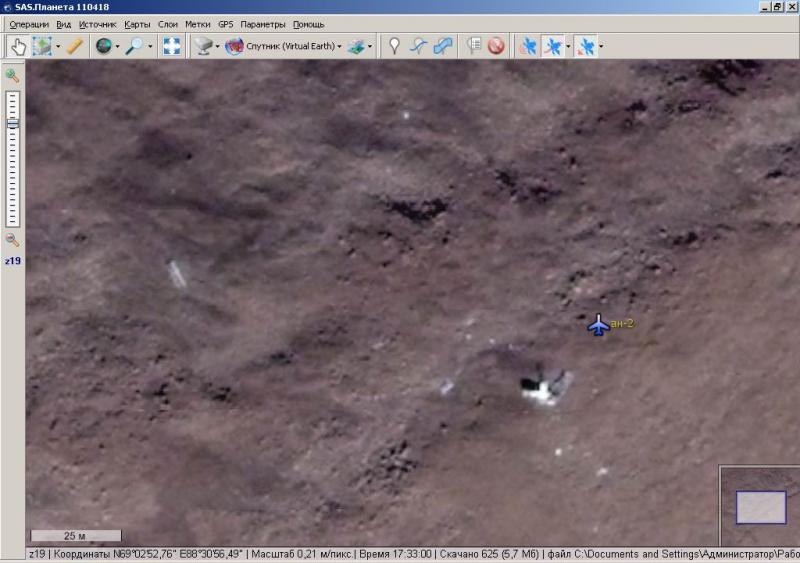The height and width of the screenshot is (563, 800).
Task: Toggle the third GPS satellite button
Action: click(x=586, y=46)
